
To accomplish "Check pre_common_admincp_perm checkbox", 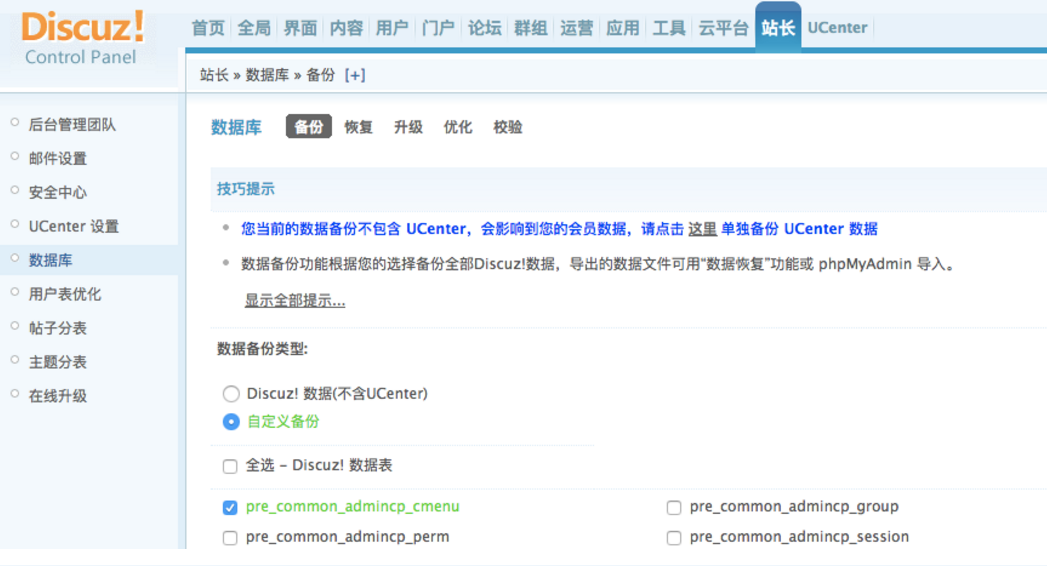I will coord(230,537).
